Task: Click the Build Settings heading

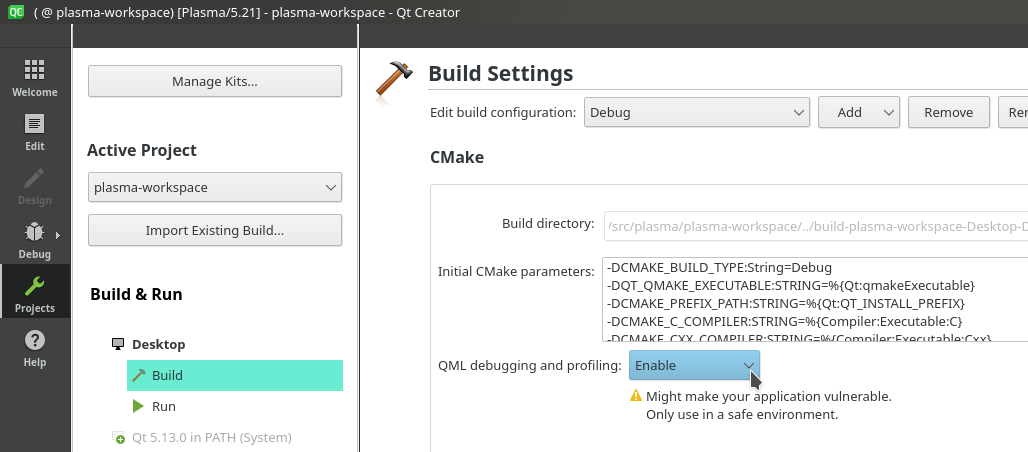Action: 501,73
